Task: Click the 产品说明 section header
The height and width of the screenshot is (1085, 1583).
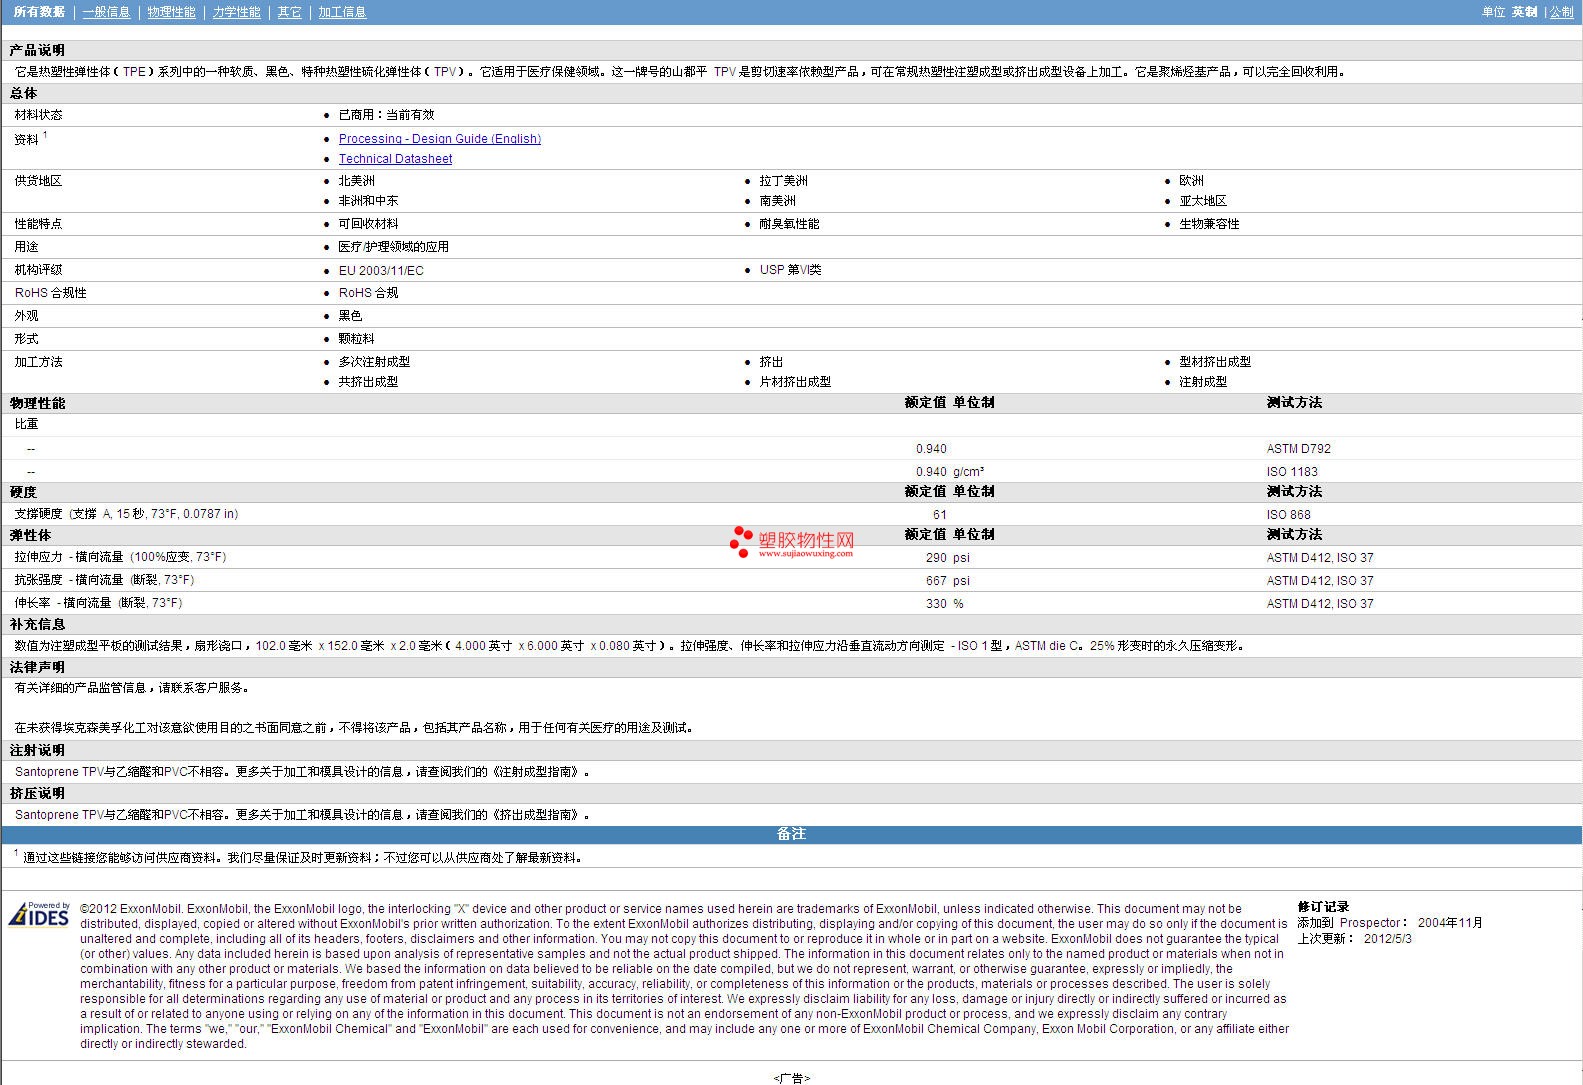Action: pos(37,50)
